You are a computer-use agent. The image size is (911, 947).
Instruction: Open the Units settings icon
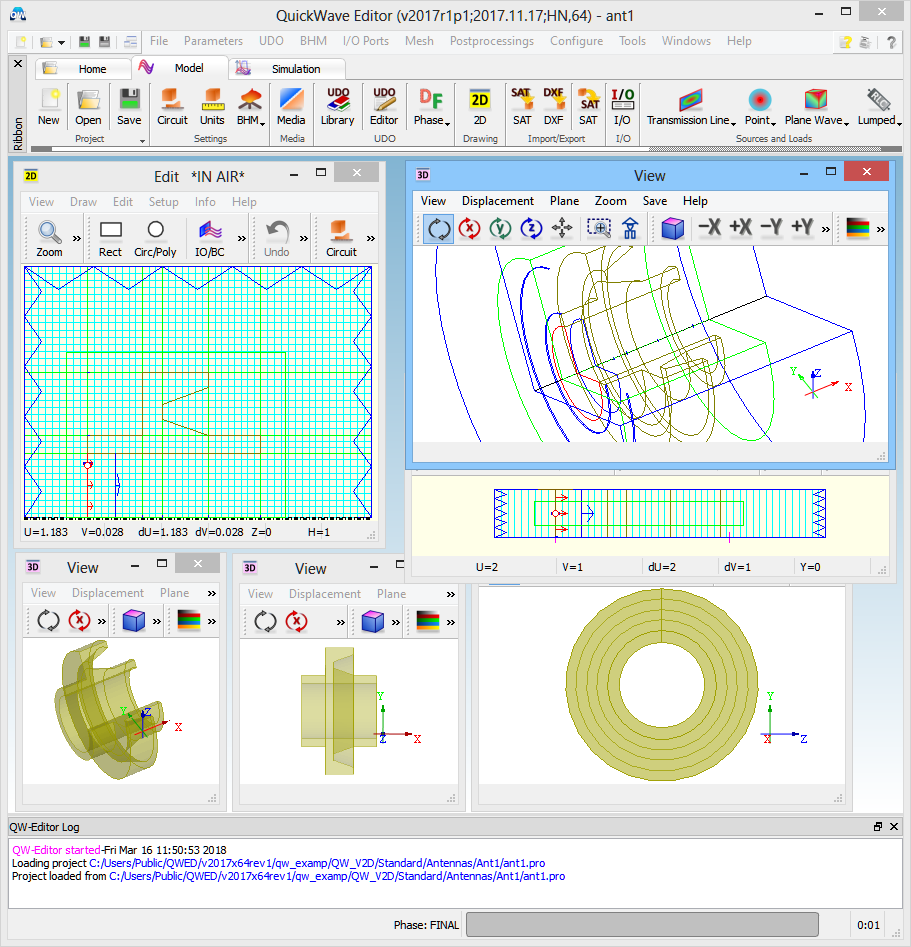click(212, 106)
